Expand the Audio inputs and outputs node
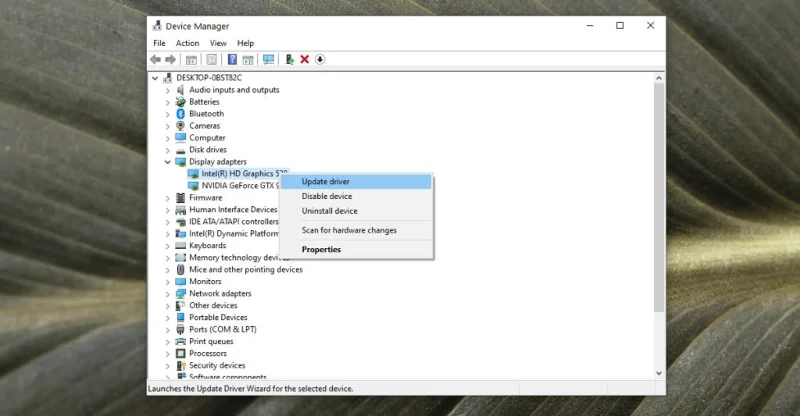Viewport: 800px width, 416px height. coord(167,90)
